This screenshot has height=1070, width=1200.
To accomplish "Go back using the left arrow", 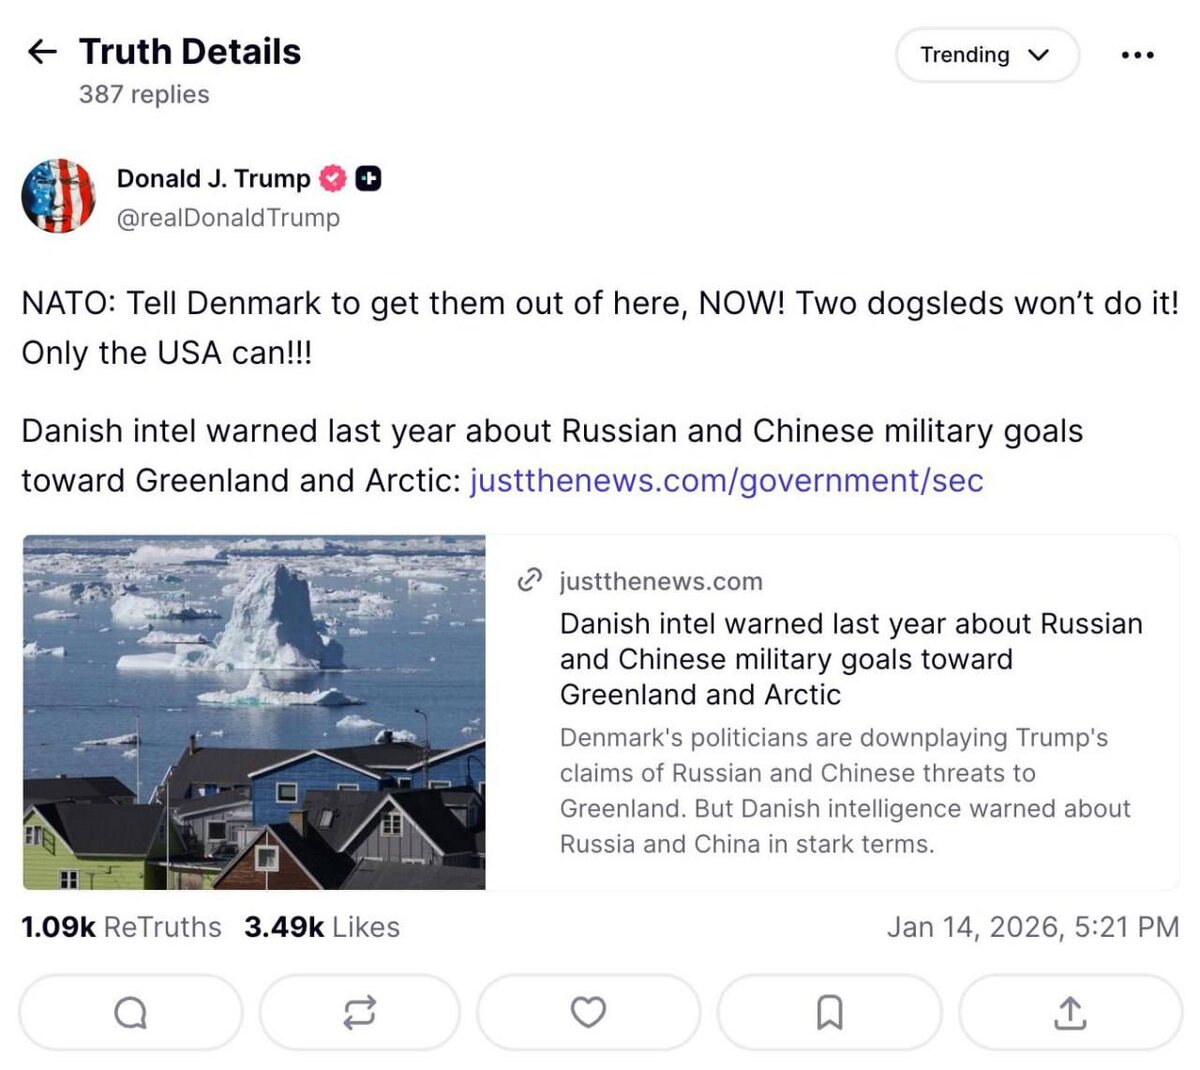I will click(x=41, y=51).
